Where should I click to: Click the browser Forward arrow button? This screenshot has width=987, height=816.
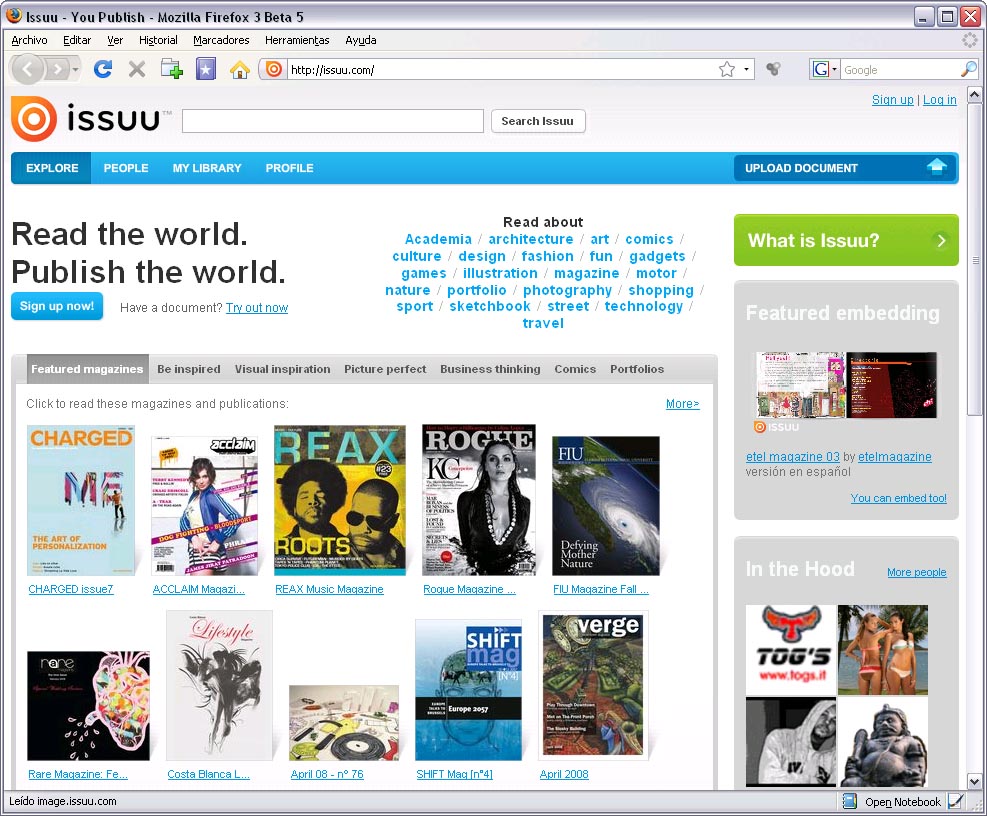[57, 69]
